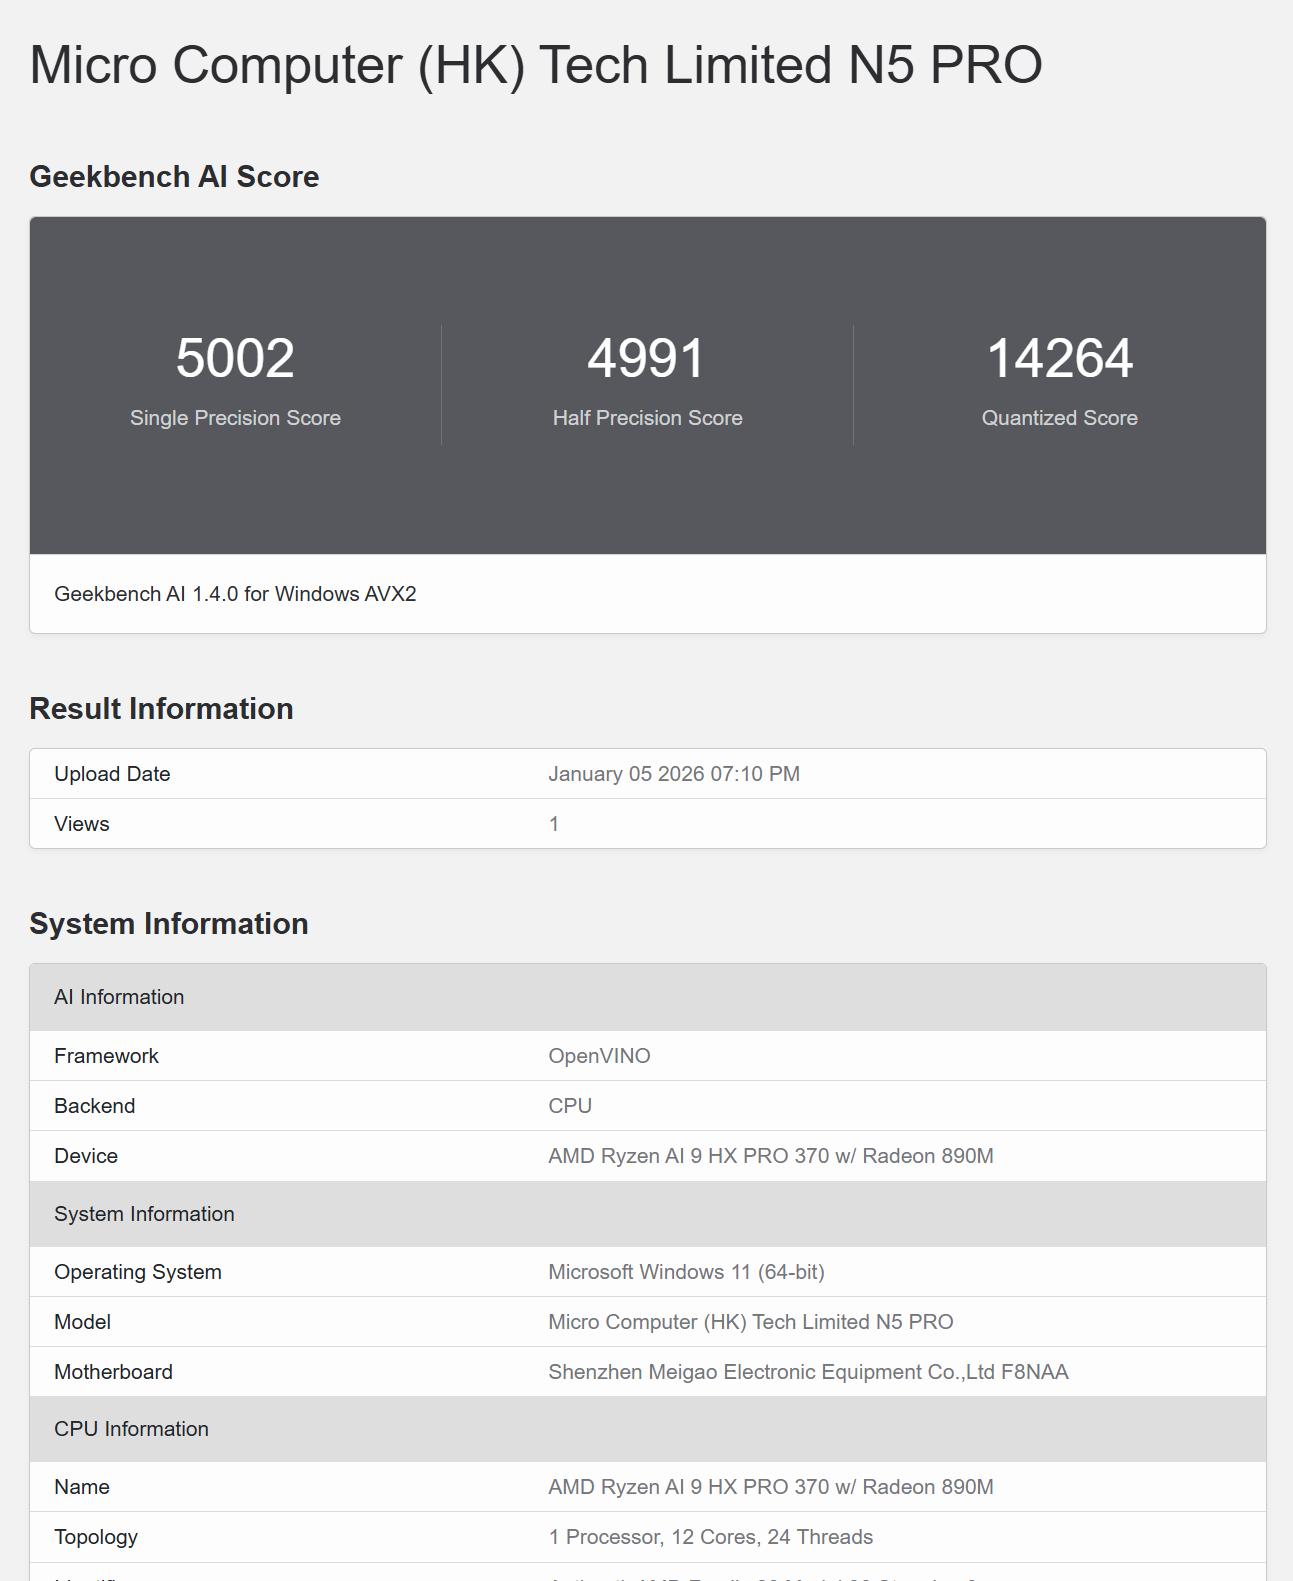Select the Microsoft Windows 11 value
1293x1581 pixels.
click(x=686, y=1272)
